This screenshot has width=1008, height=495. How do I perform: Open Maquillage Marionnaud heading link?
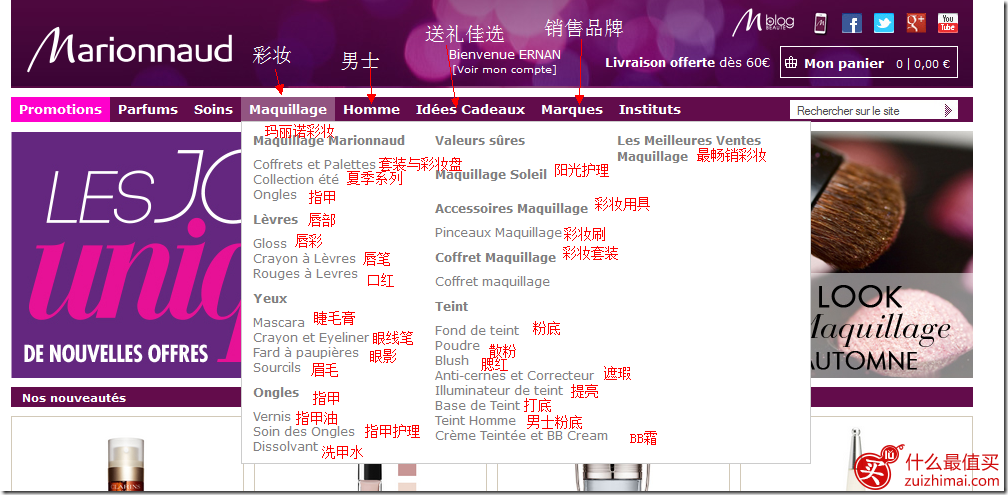tap(329, 140)
